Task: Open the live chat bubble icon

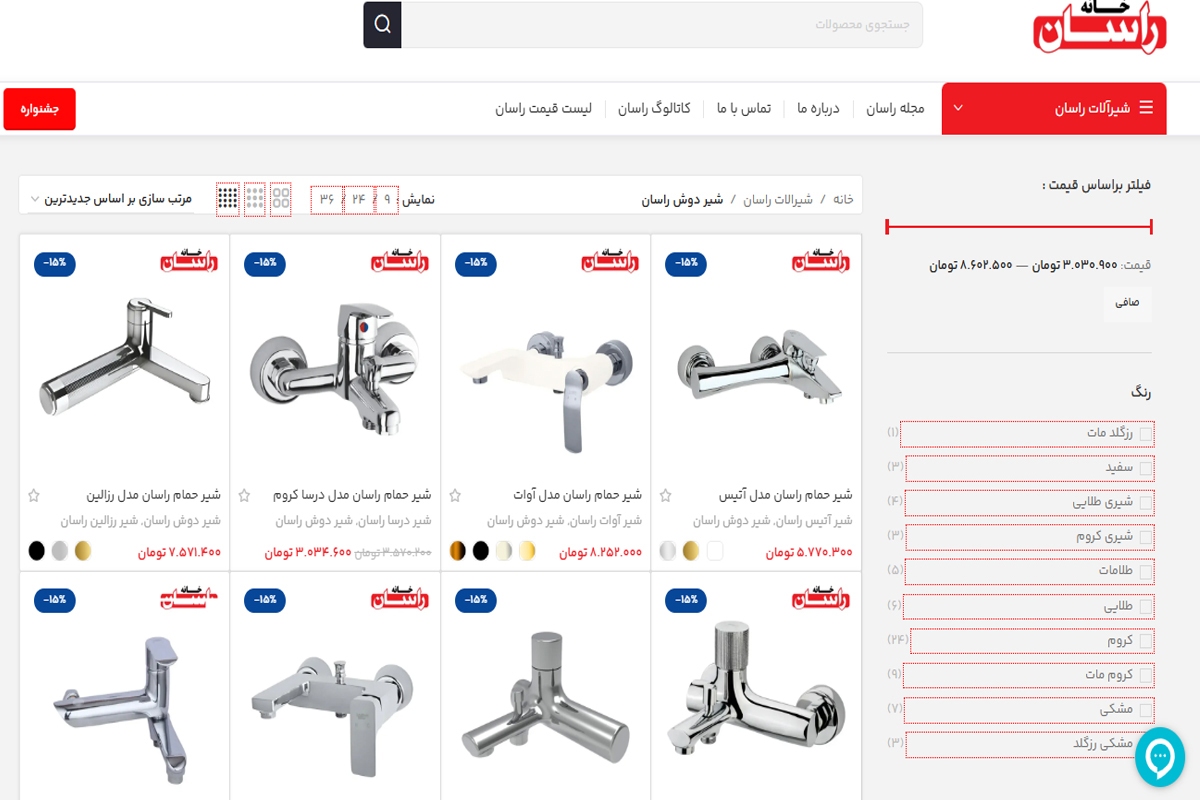Action: coord(1160,757)
